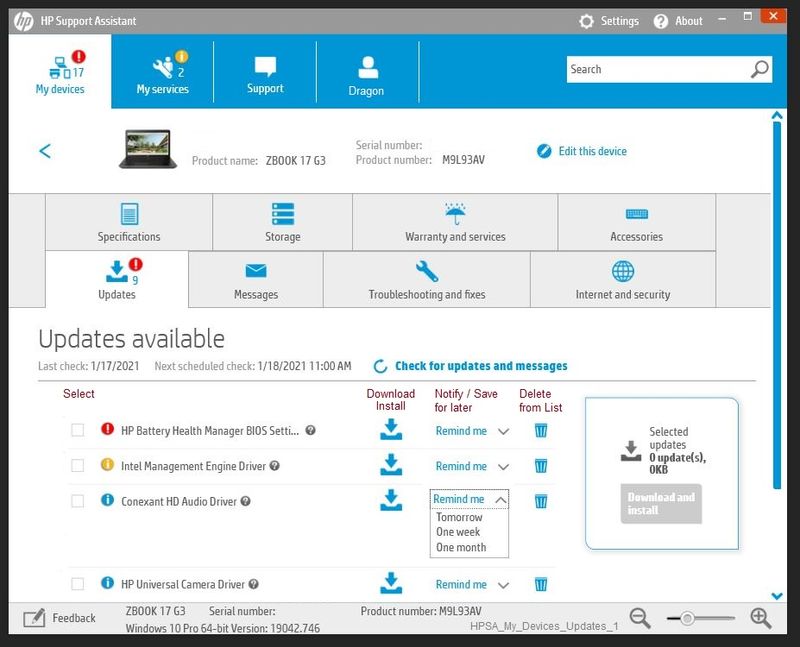The width and height of the screenshot is (800, 647).
Task: Click the vertical scrollbar thumb
Action: 777,305
